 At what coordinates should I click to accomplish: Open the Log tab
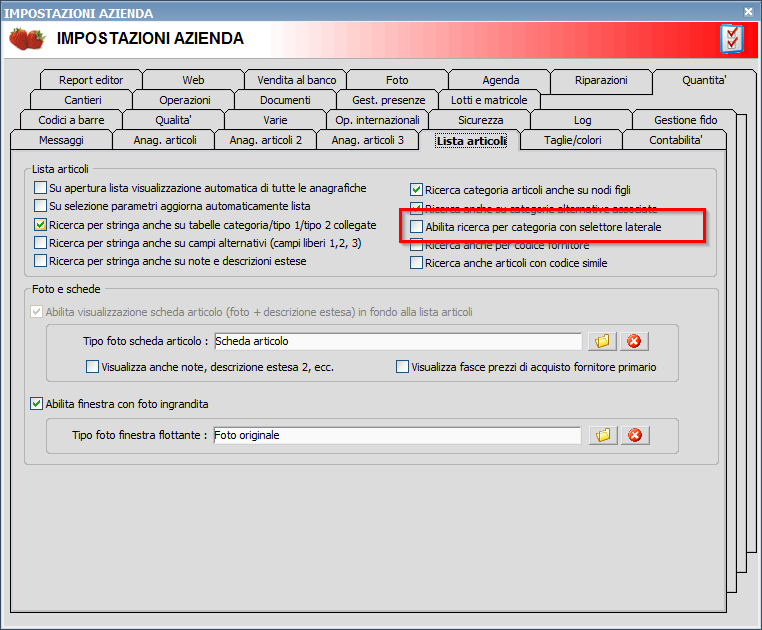(x=582, y=120)
